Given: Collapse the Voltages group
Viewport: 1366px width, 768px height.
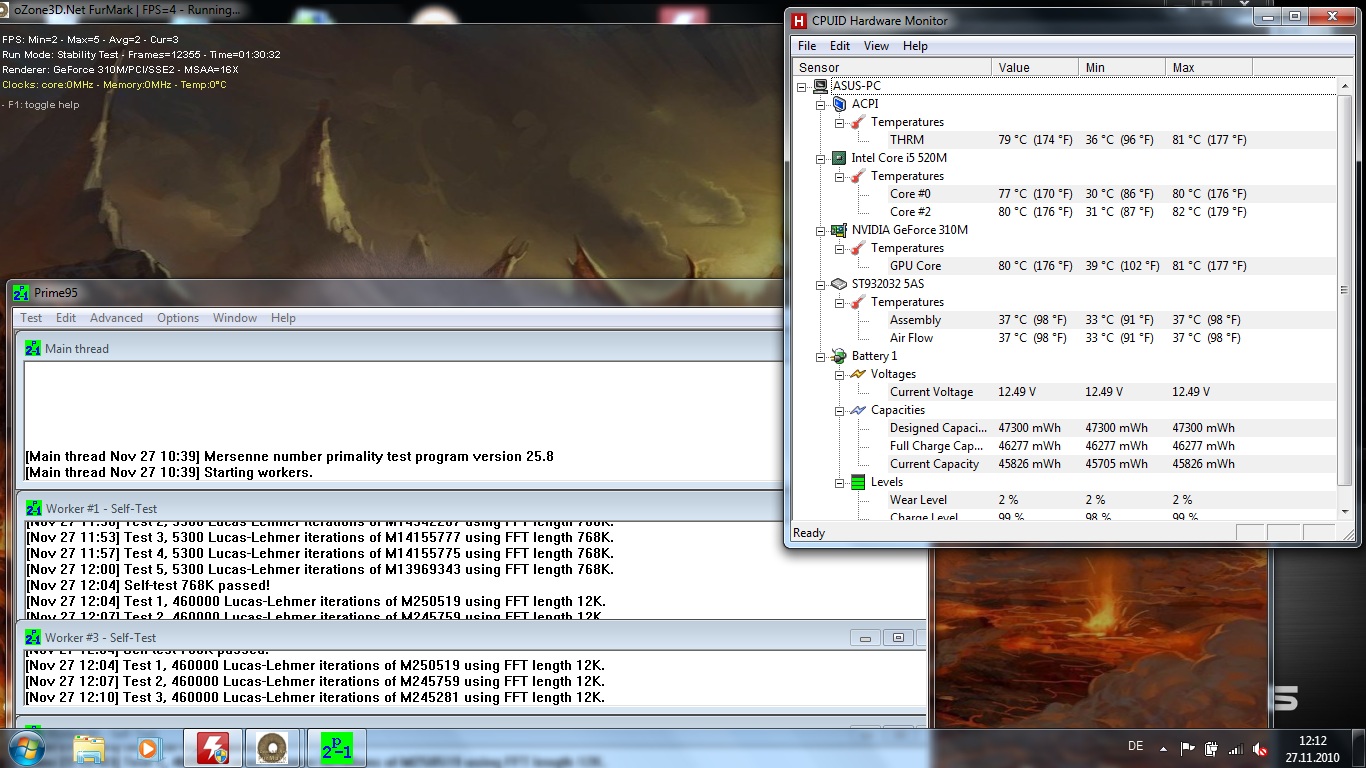Looking at the screenshot, I should 839,374.
